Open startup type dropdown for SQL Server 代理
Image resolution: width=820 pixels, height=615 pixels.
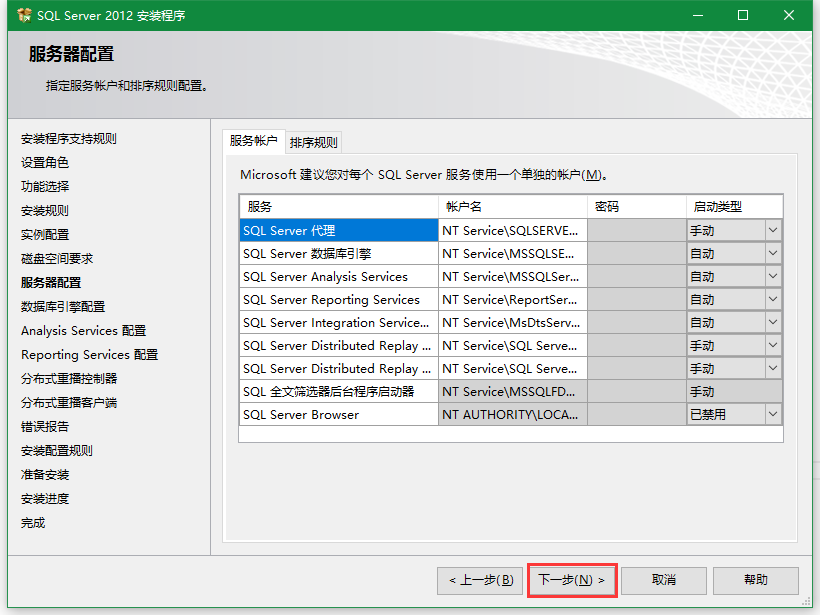pyautogui.click(x=772, y=230)
